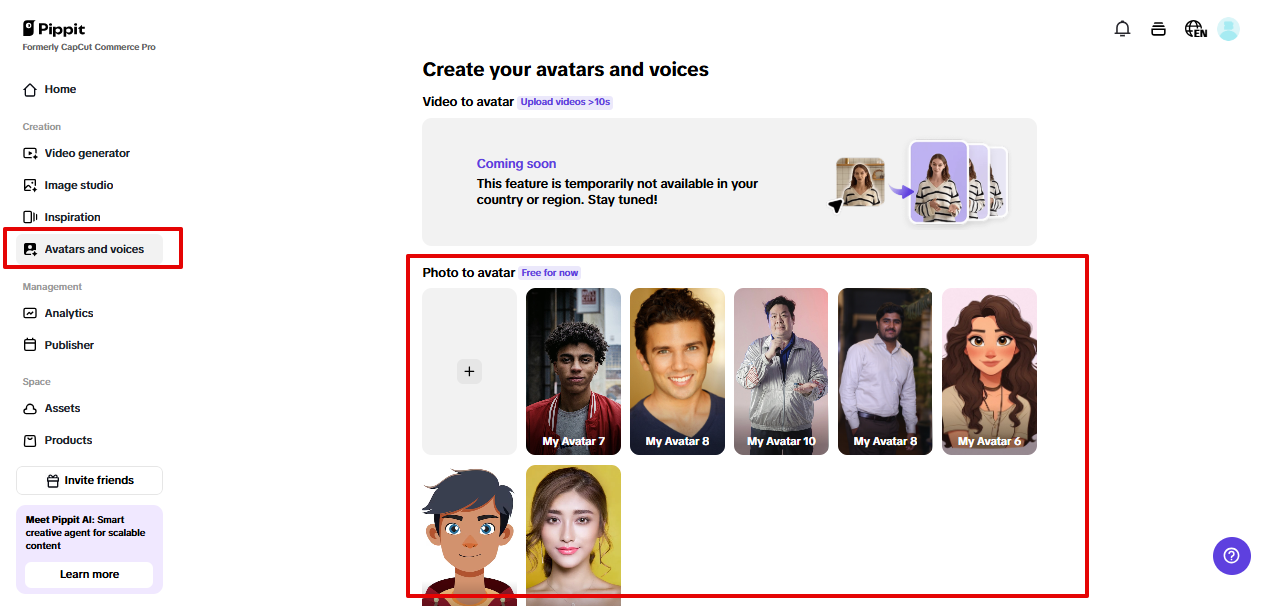1282x606 pixels.
Task: Select the Video generator tool
Action: 85,153
